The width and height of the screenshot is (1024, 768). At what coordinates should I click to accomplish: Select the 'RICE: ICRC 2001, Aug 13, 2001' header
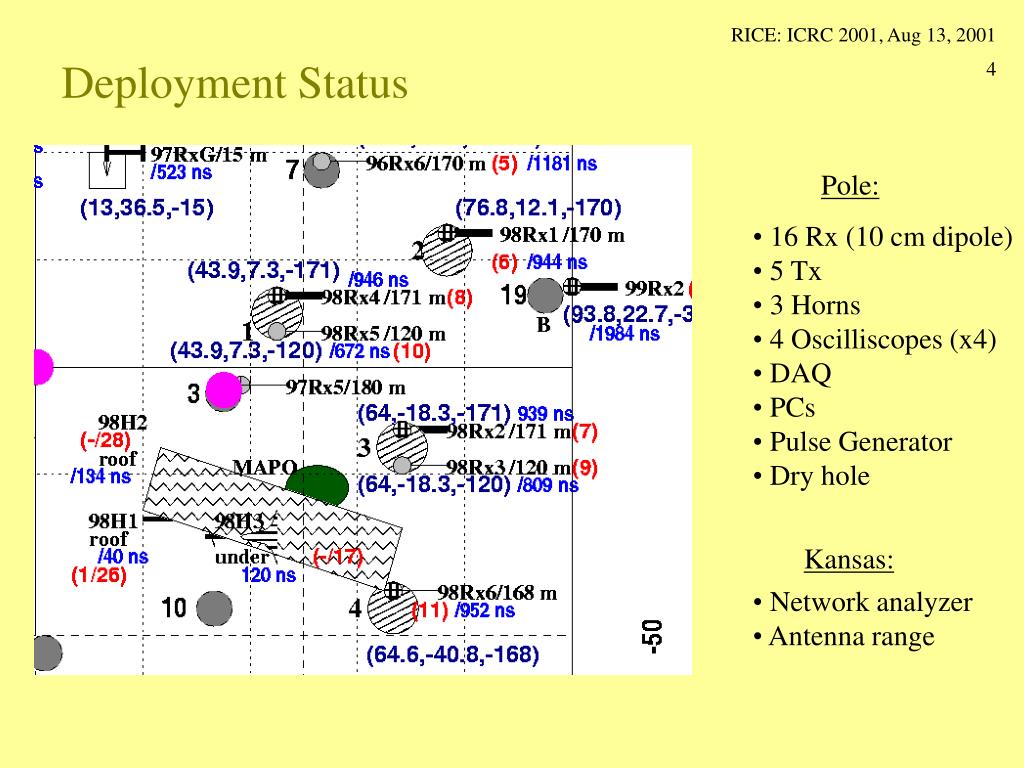862,35
